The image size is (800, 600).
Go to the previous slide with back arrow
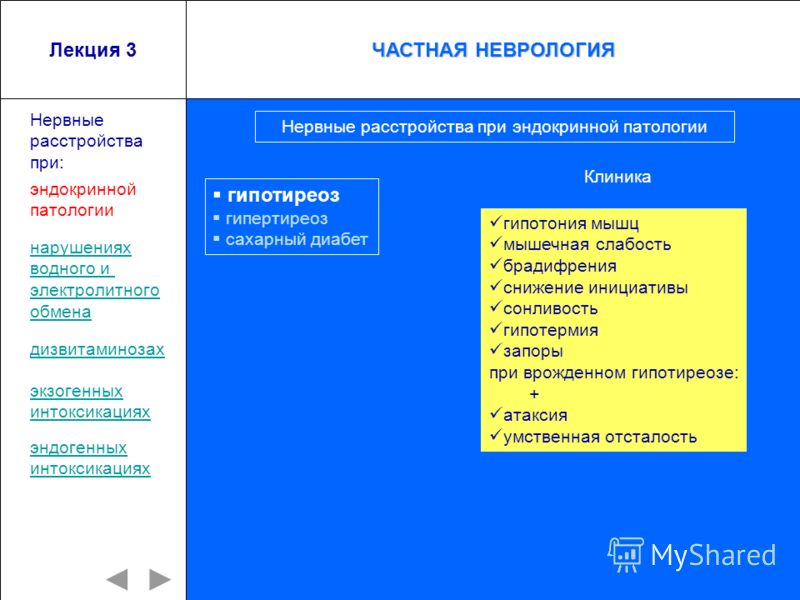(117, 579)
